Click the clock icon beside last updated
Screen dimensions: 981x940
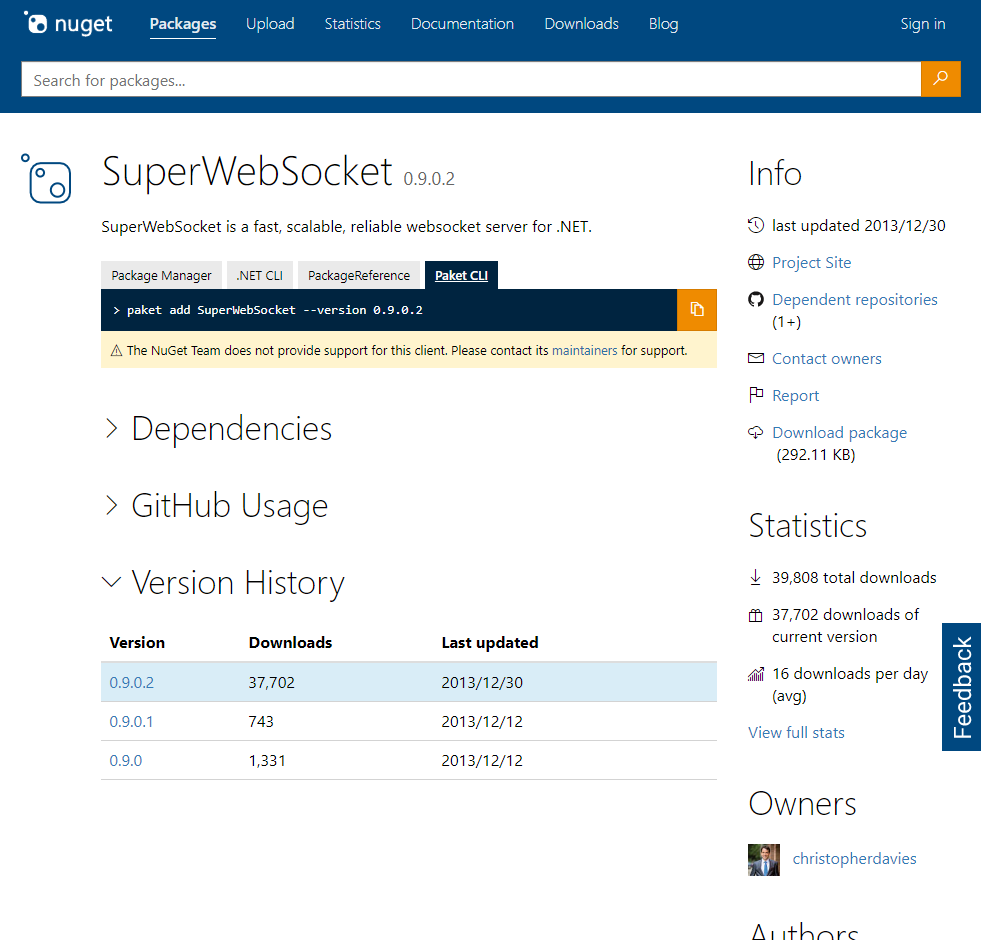coord(756,225)
